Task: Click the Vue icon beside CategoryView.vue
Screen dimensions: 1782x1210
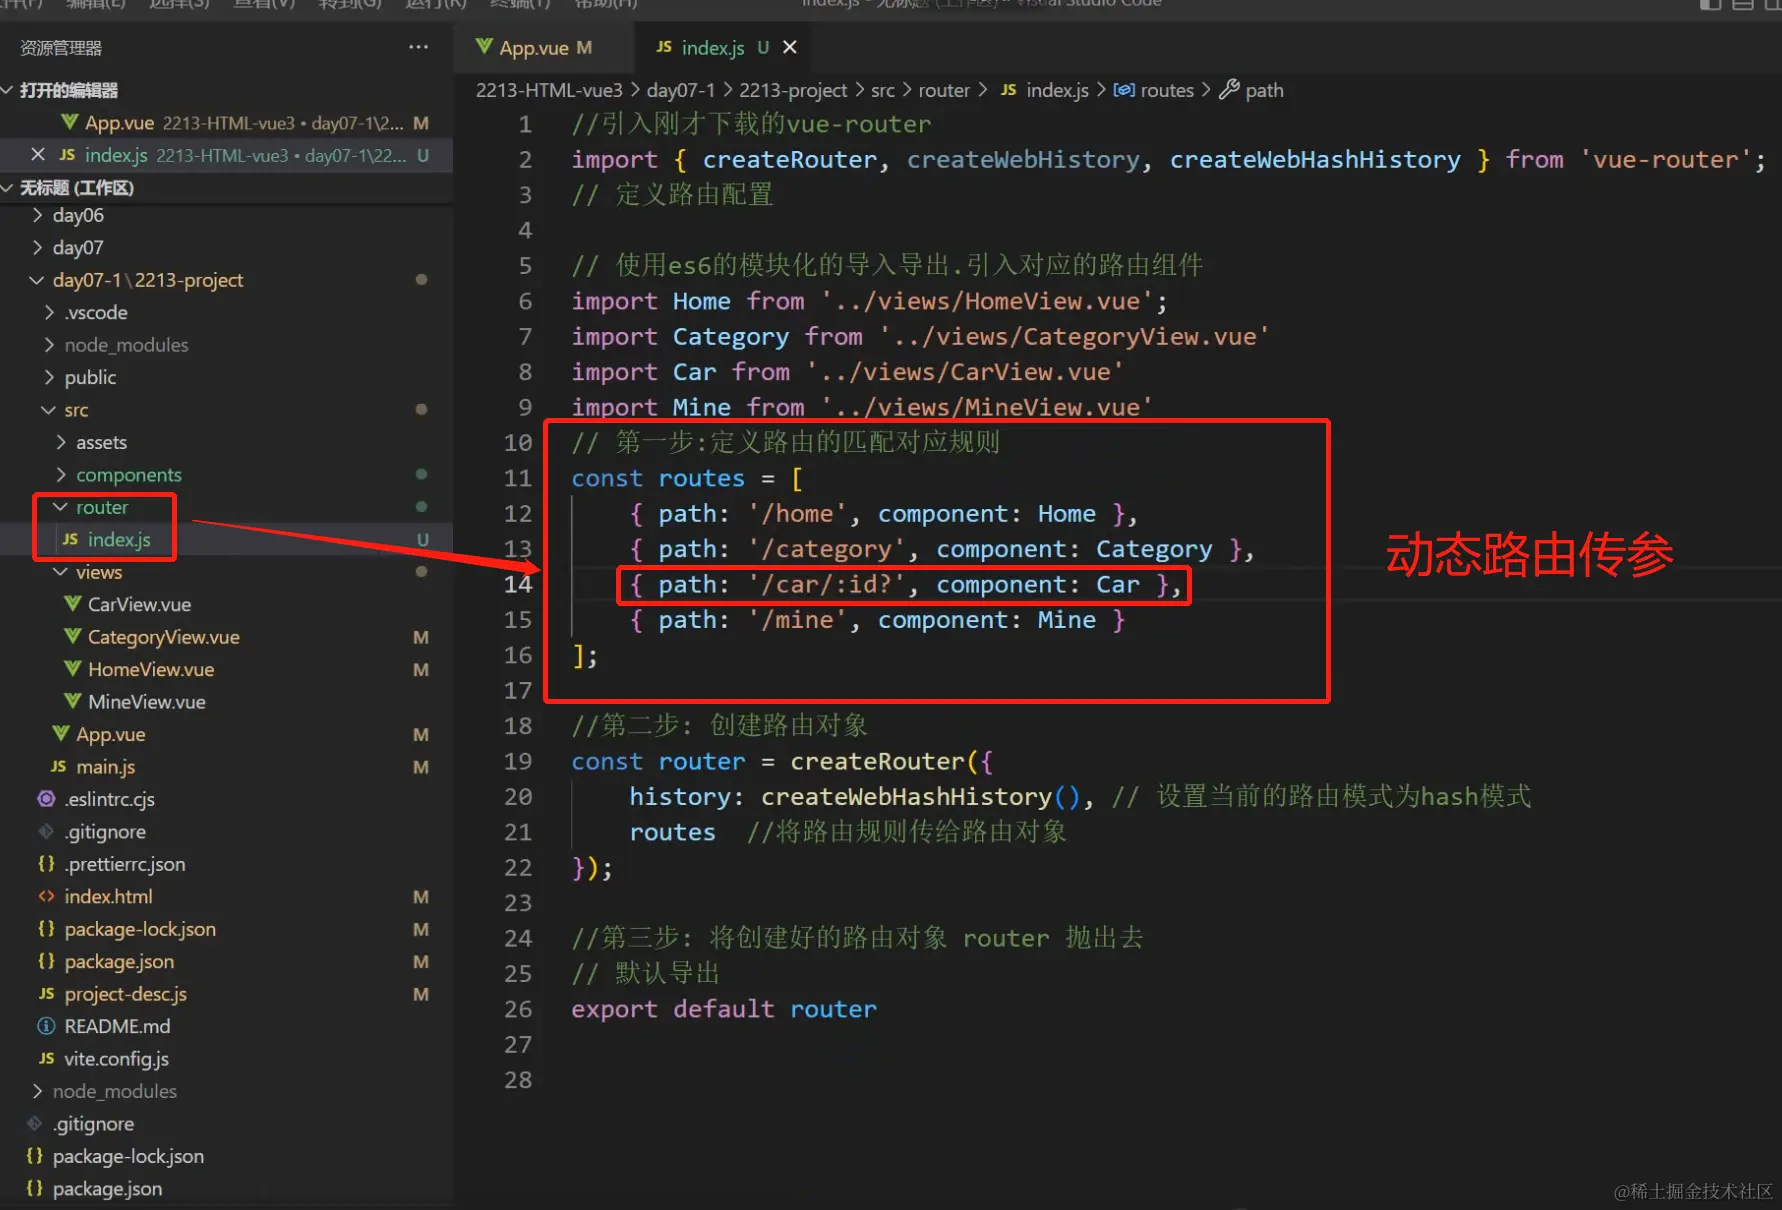Action: 73,636
